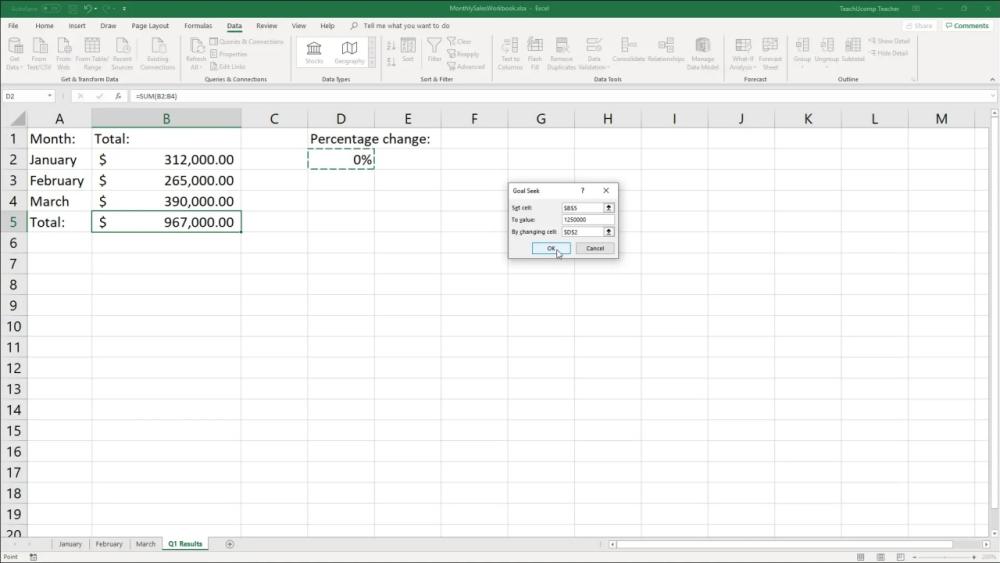Open Goal Seek help question mark
The image size is (1000, 563).
pyautogui.click(x=582, y=191)
